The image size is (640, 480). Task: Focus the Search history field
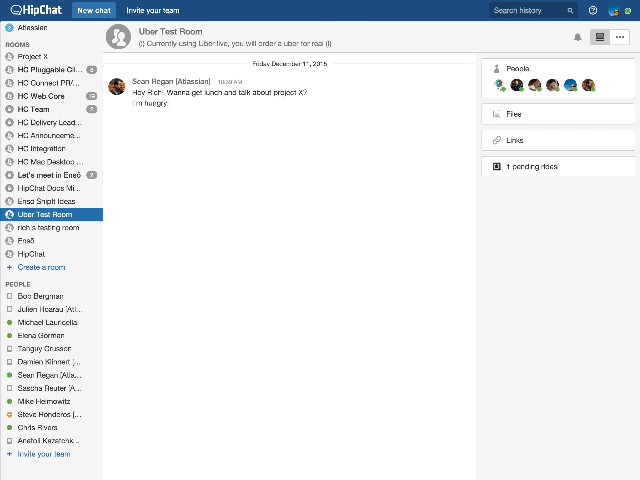click(528, 10)
